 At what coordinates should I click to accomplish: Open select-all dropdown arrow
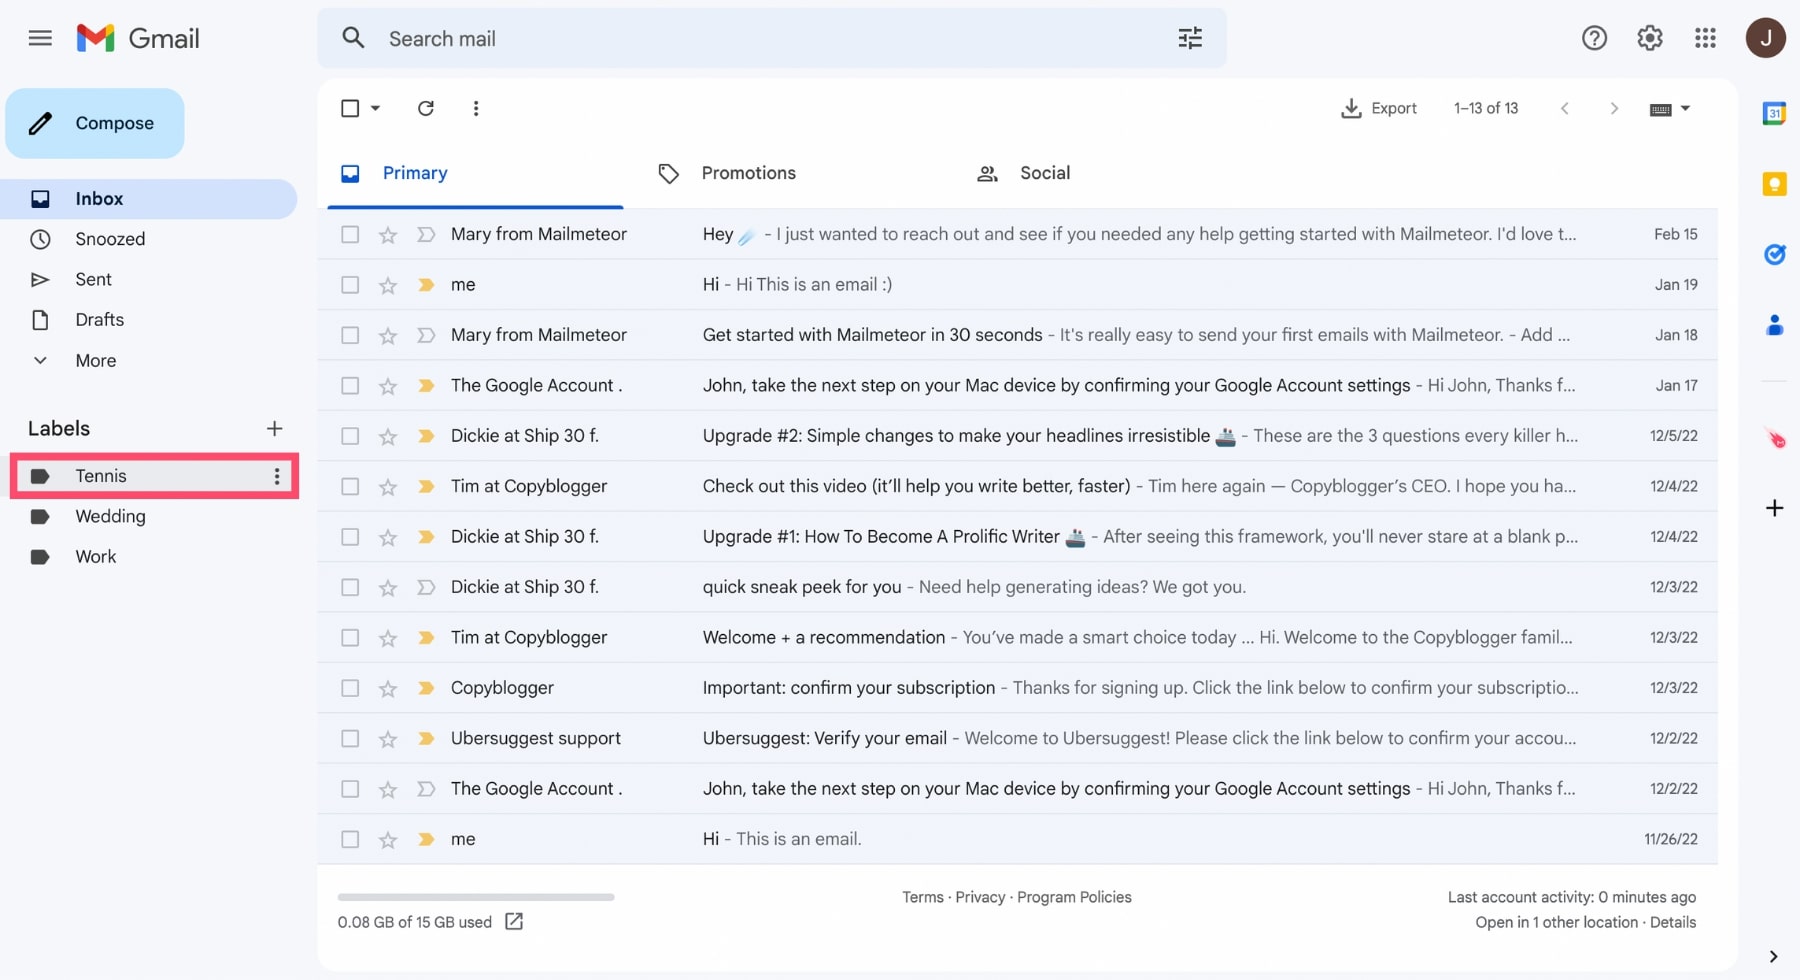(376, 108)
